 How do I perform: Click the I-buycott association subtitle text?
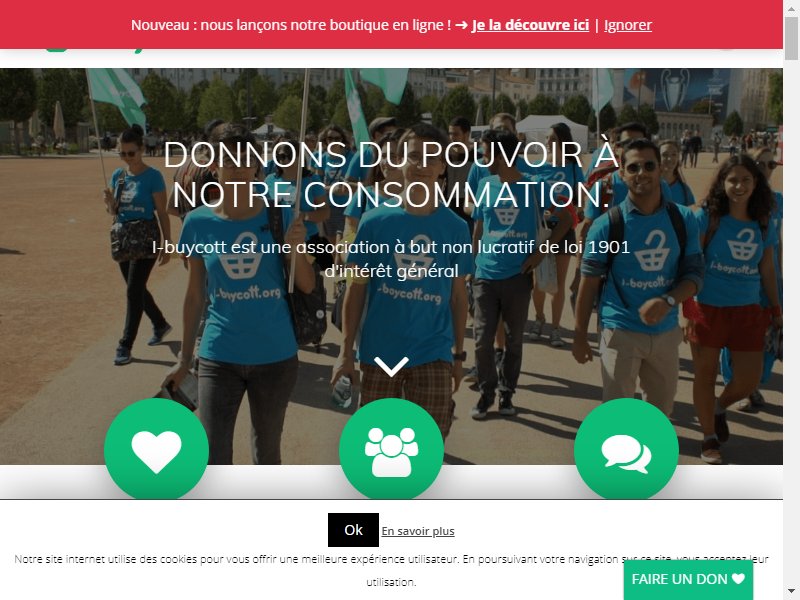click(x=391, y=259)
